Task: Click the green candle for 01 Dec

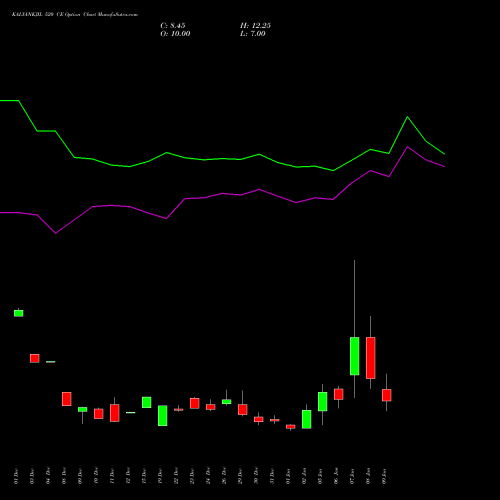Action: pyautogui.click(x=19, y=313)
